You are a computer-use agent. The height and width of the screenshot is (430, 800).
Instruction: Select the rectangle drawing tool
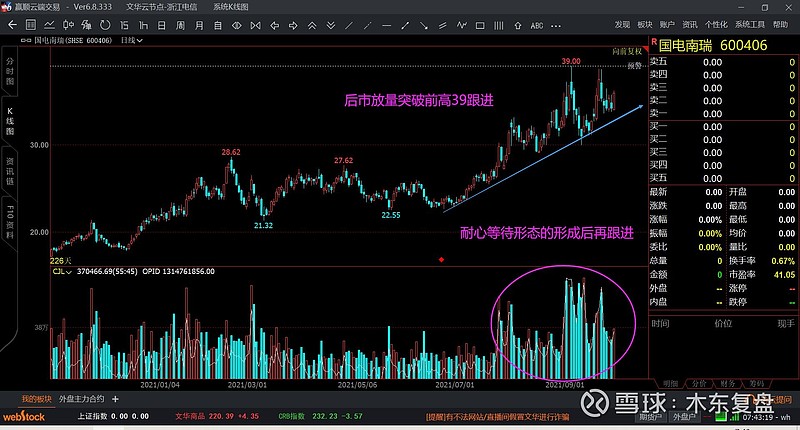pyautogui.click(x=480, y=25)
